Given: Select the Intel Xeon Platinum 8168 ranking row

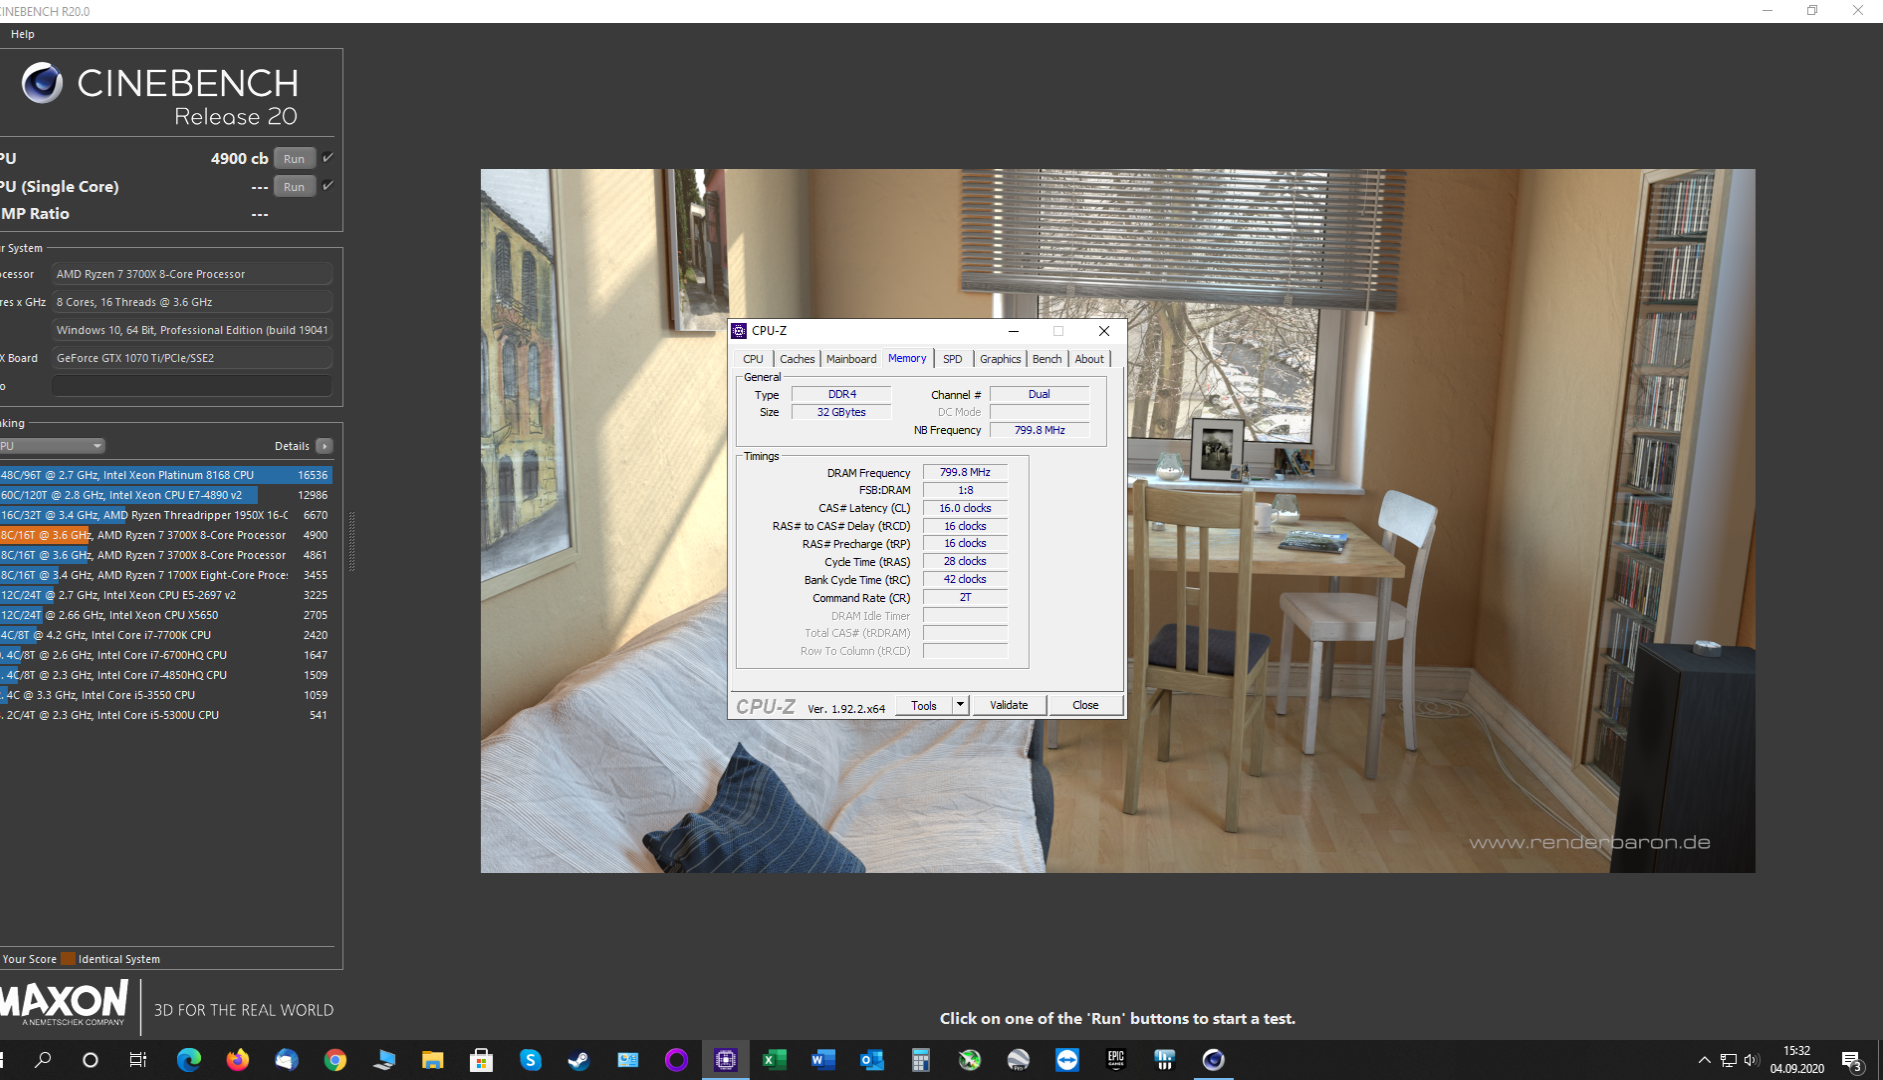Looking at the screenshot, I should (x=166, y=475).
